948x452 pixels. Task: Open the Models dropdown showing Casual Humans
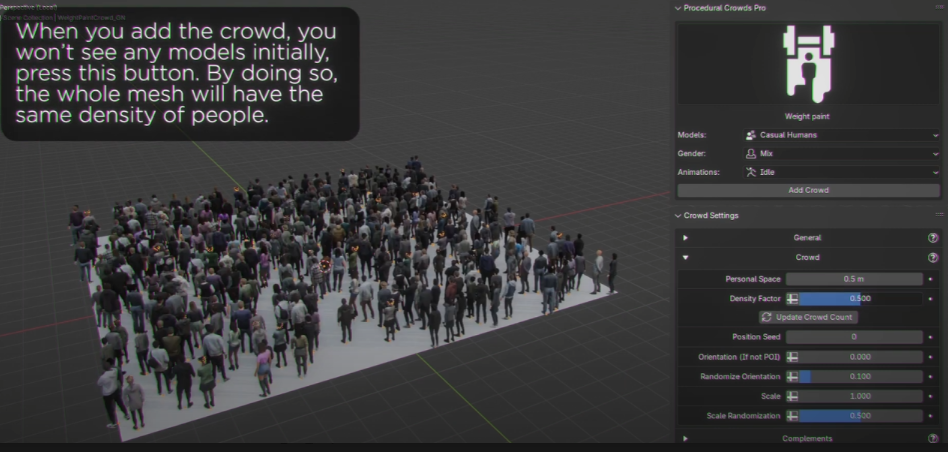coord(842,135)
